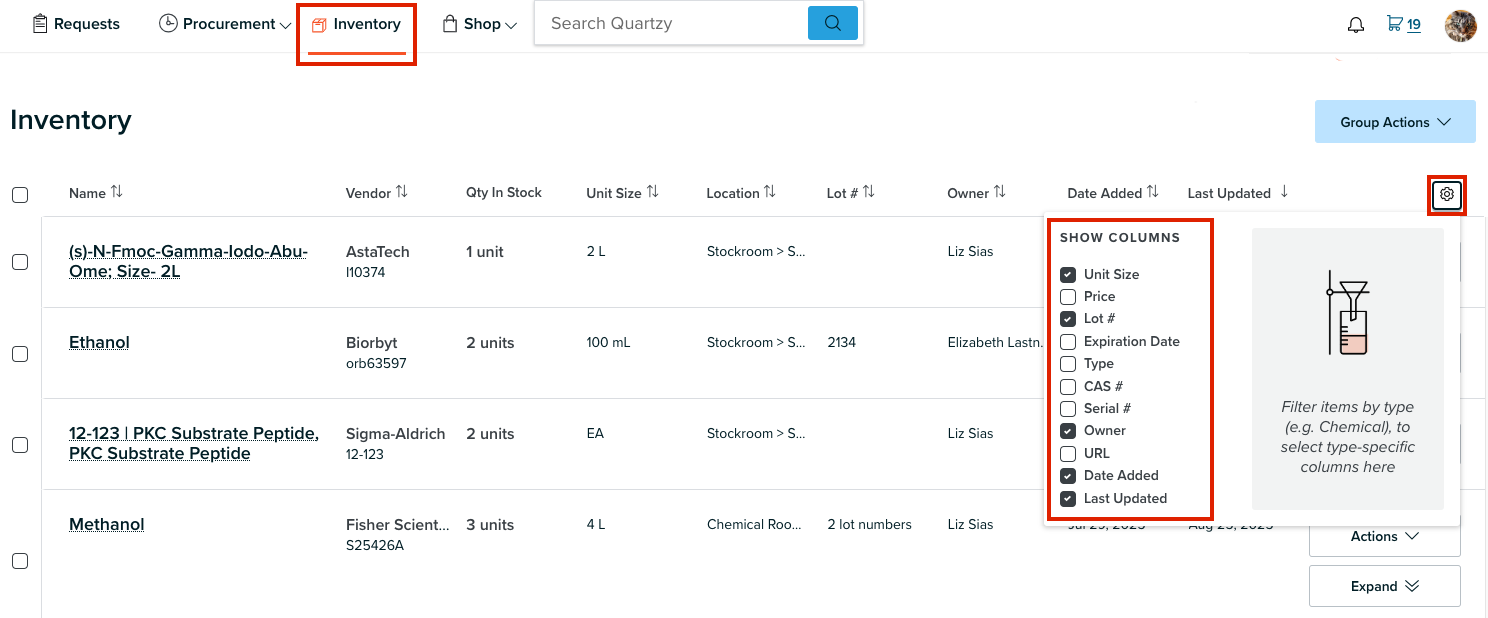
Task: Uncheck the Last Updated column checkbox
Action: click(1068, 499)
